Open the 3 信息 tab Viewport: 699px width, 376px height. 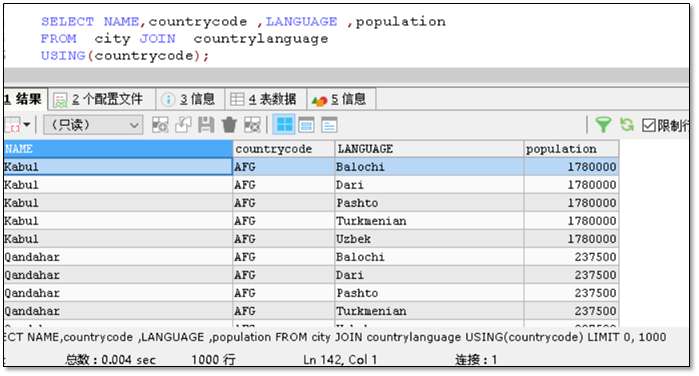[x=189, y=99]
